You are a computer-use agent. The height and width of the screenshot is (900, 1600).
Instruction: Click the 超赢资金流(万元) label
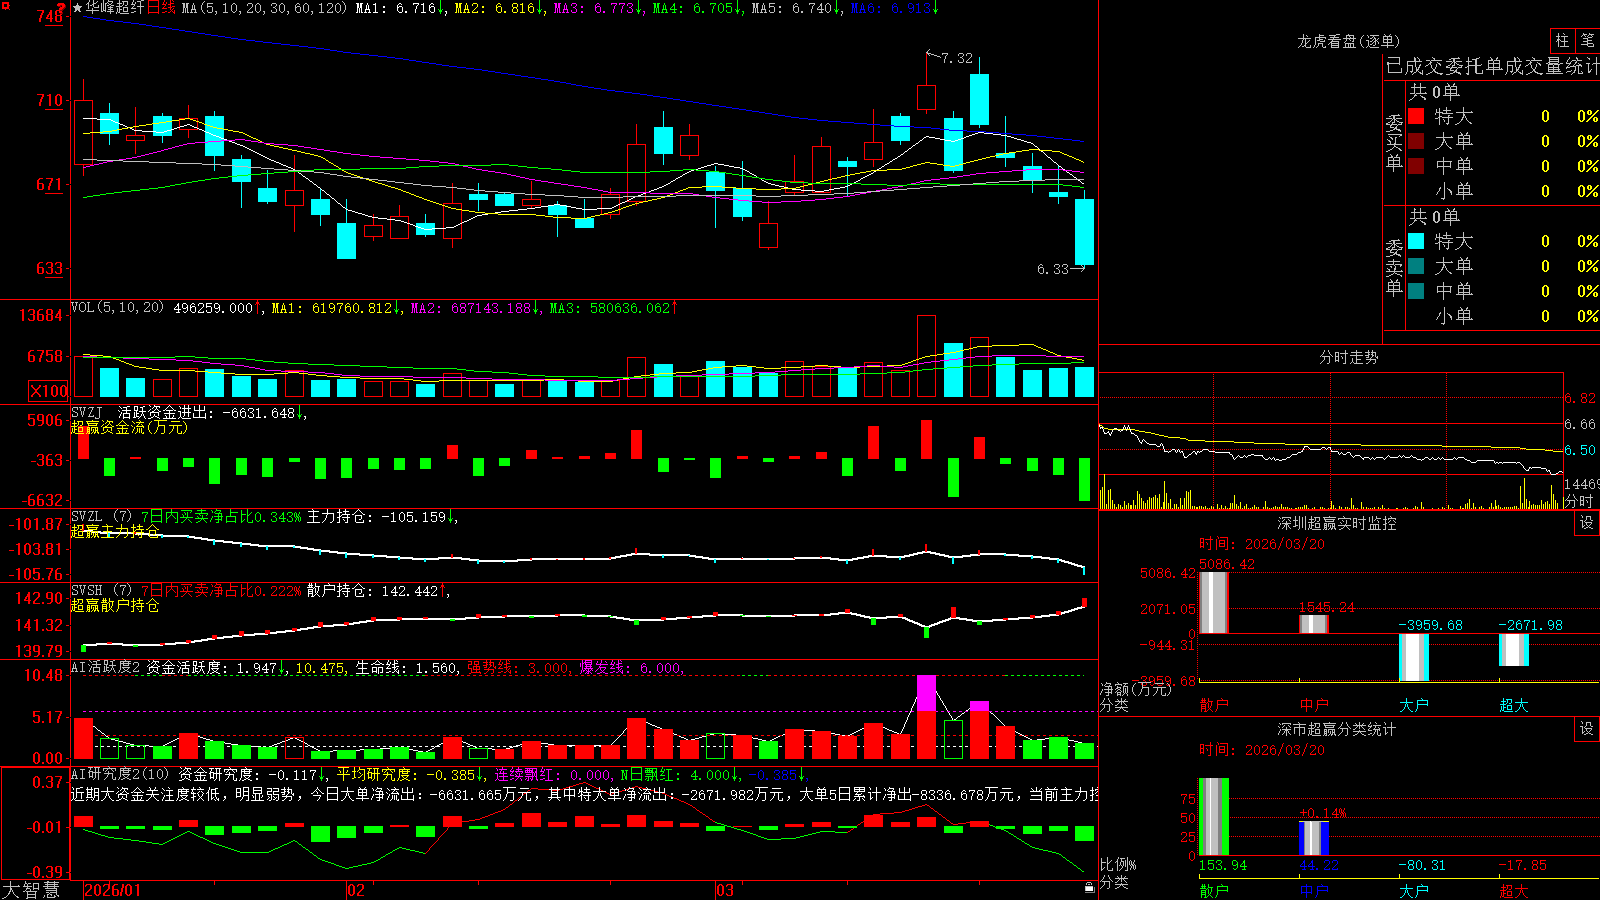click(129, 427)
